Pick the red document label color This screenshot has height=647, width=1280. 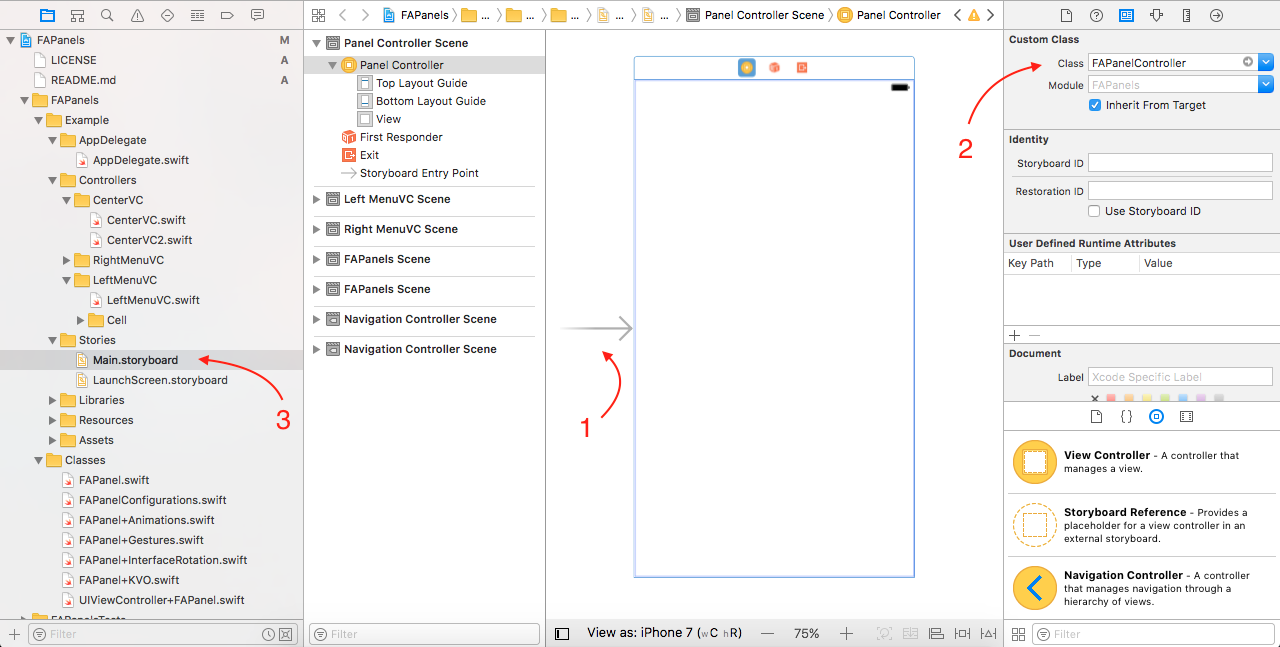tap(1112, 398)
